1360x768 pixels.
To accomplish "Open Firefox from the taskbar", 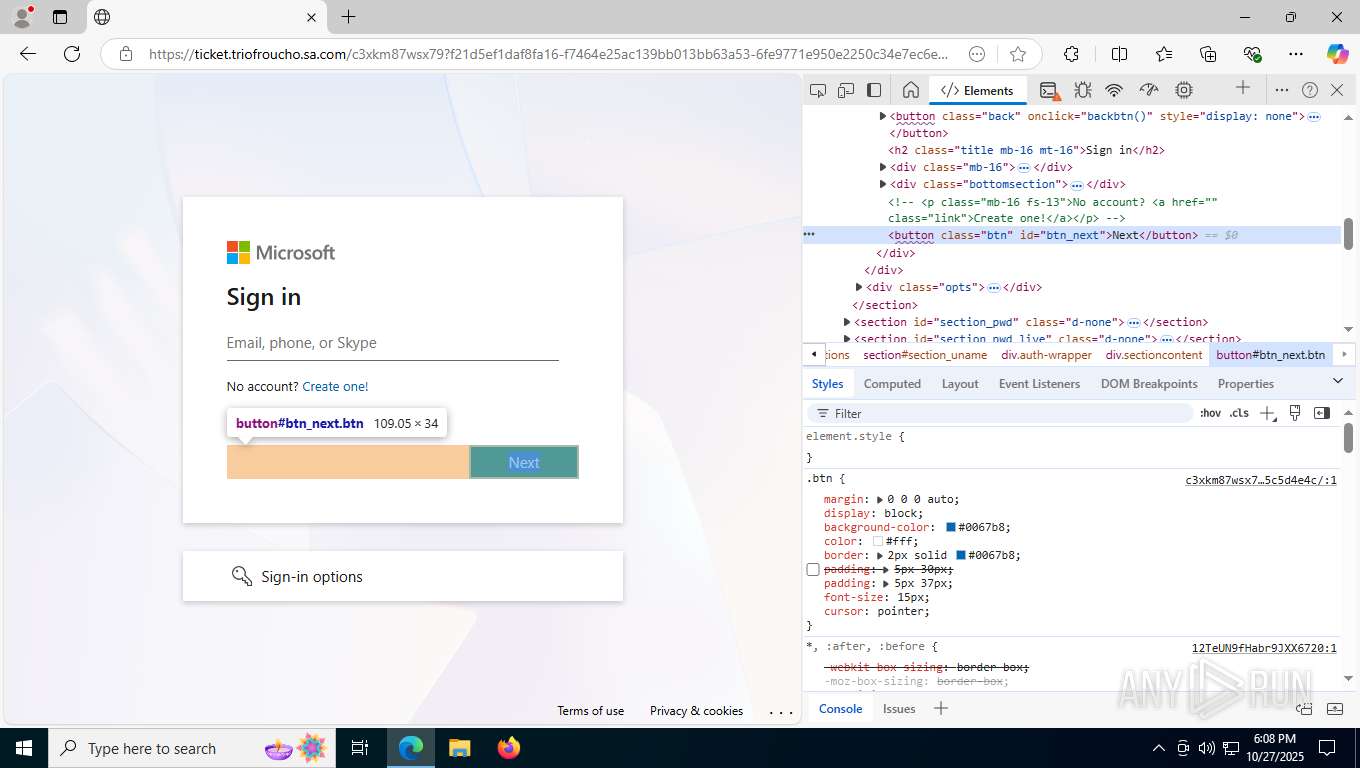I will coord(509,748).
